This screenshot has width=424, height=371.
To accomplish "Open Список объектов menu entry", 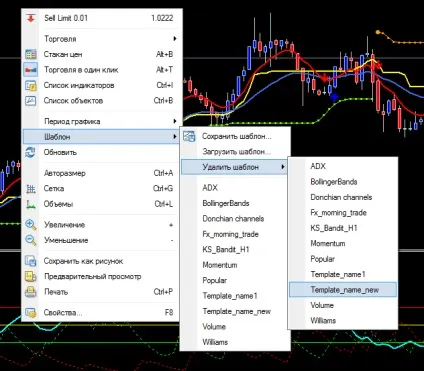I will (x=102, y=101).
